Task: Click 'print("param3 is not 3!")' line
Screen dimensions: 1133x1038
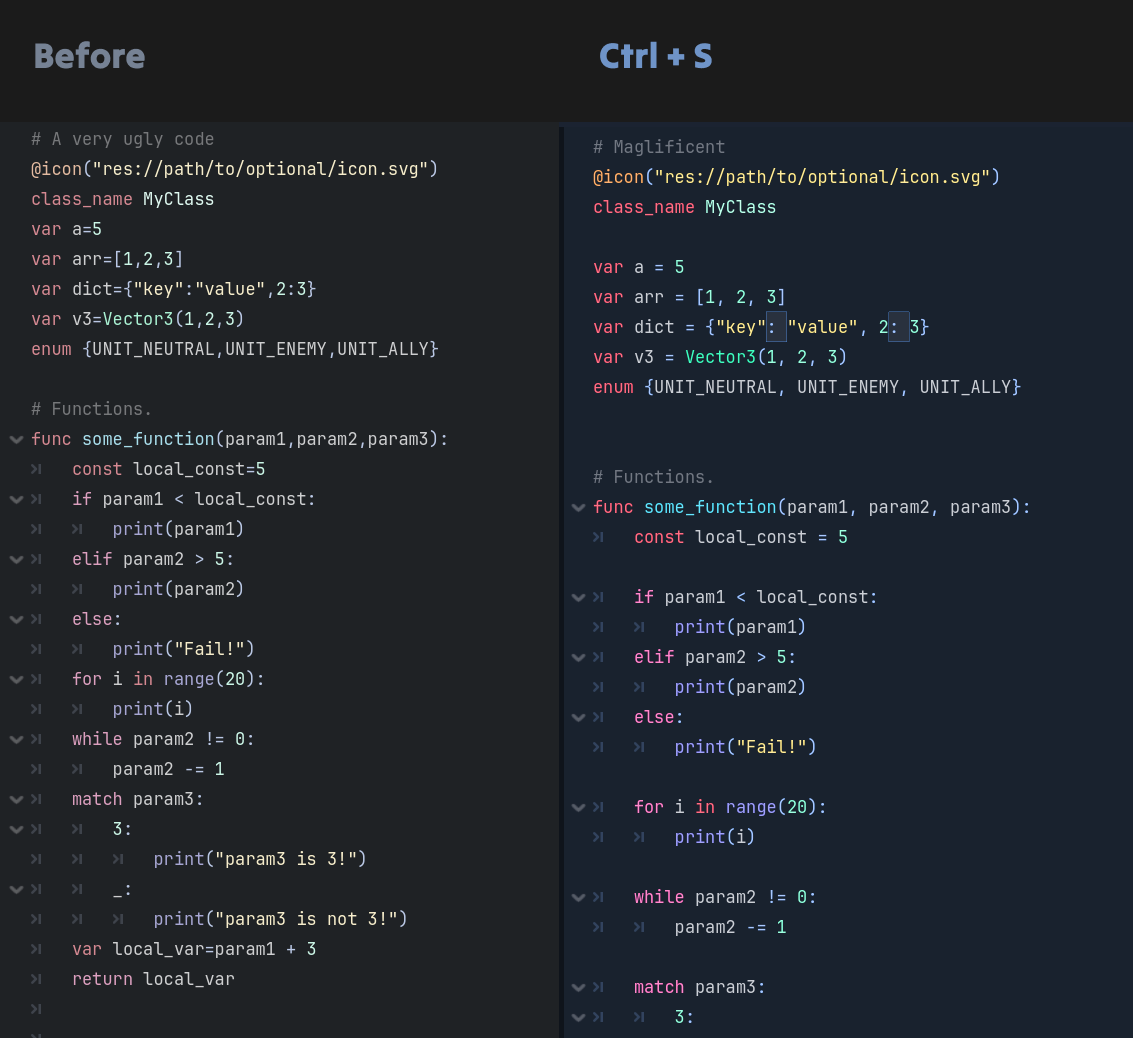Action: click(x=280, y=920)
